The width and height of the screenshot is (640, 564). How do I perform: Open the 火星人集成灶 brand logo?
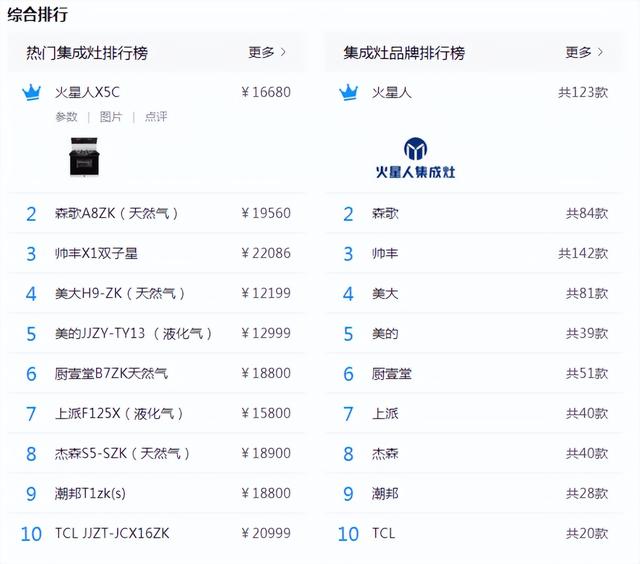click(414, 158)
